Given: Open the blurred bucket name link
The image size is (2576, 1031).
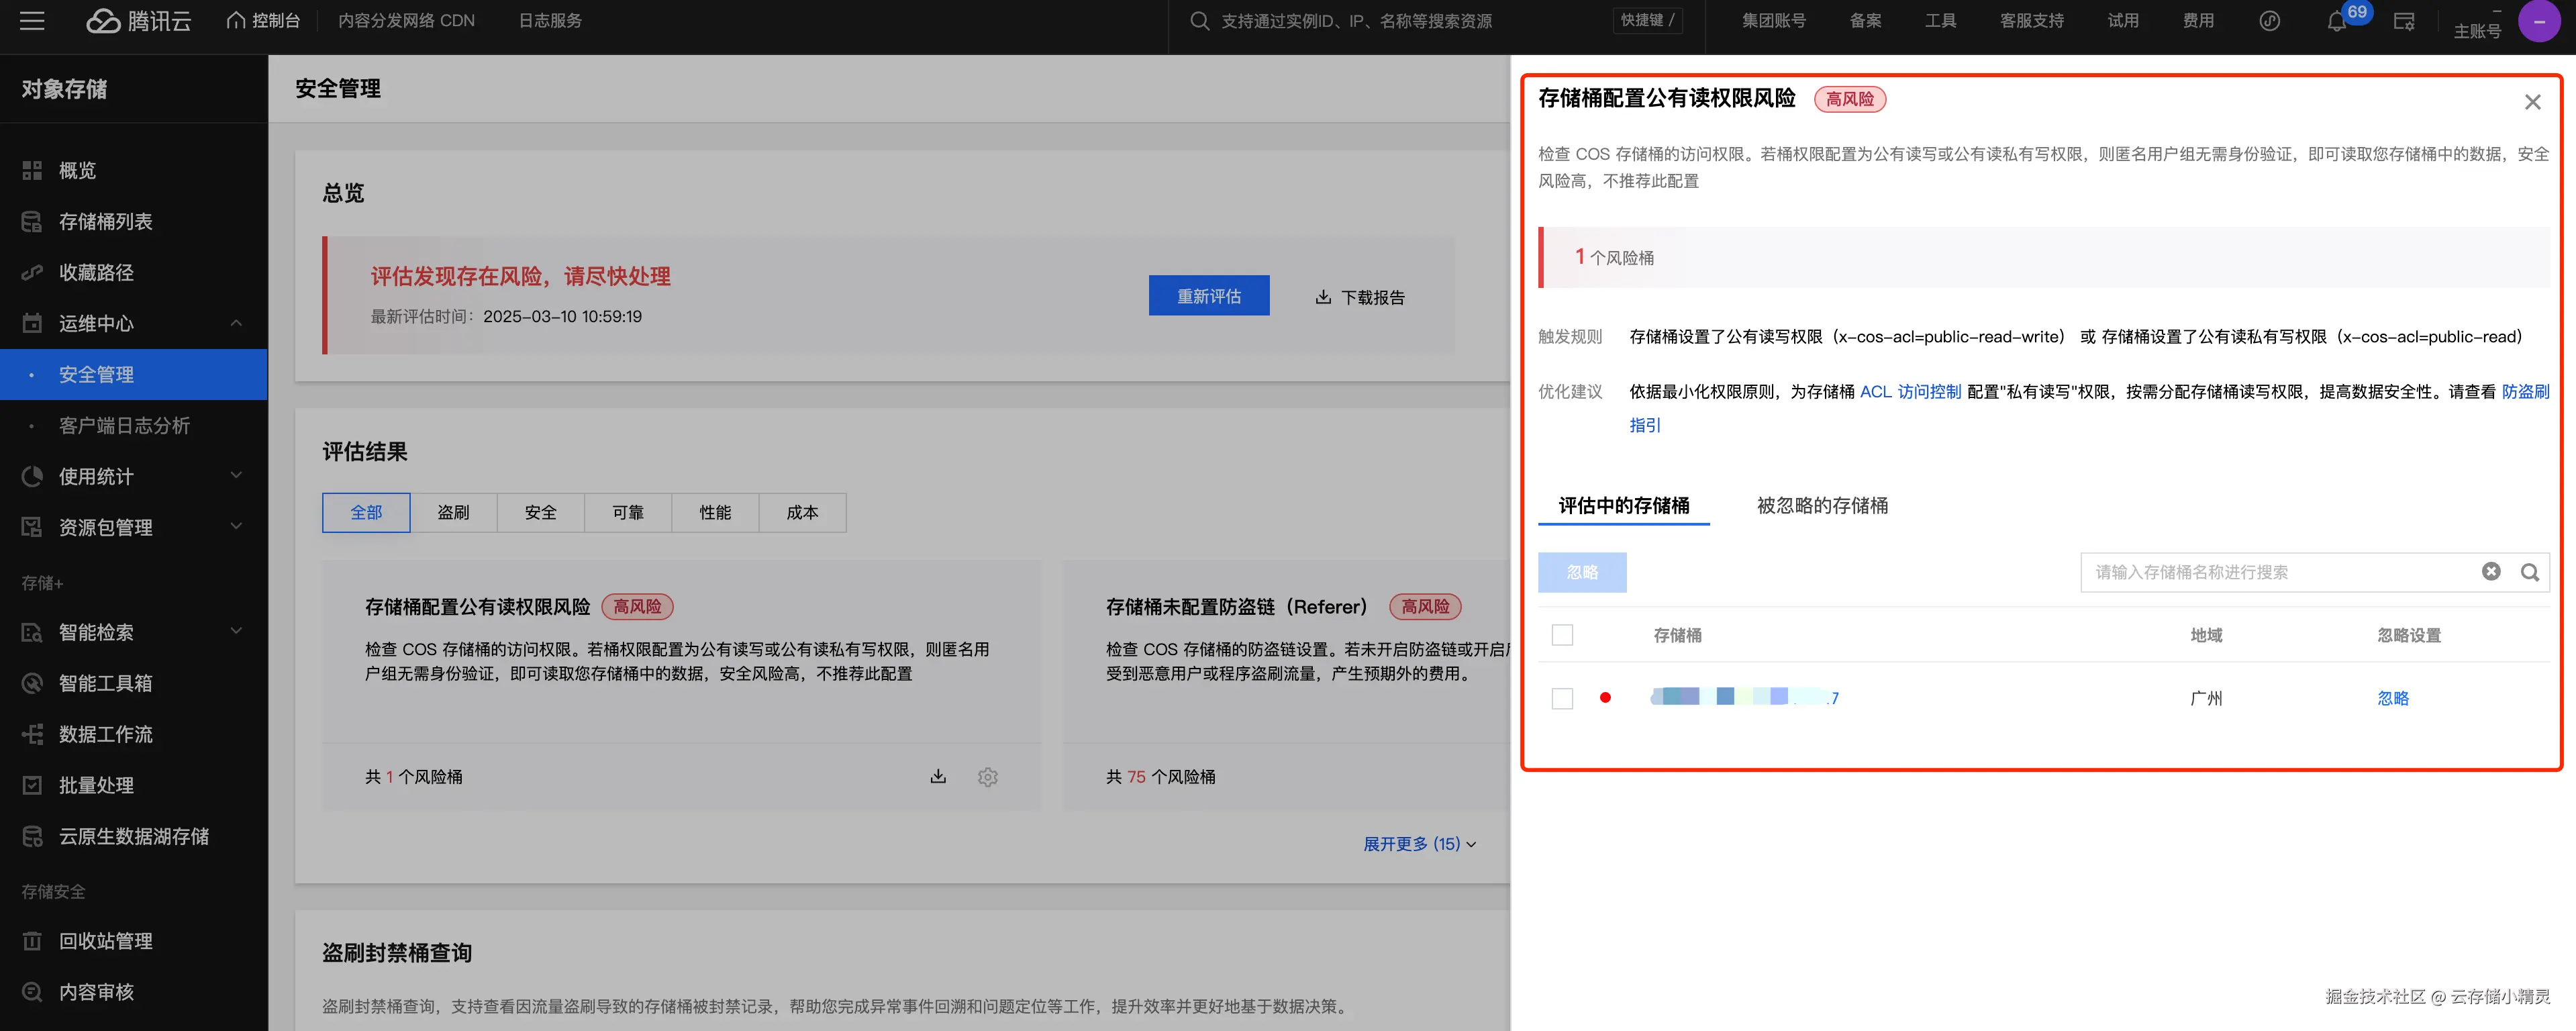Looking at the screenshot, I should click(x=1744, y=697).
